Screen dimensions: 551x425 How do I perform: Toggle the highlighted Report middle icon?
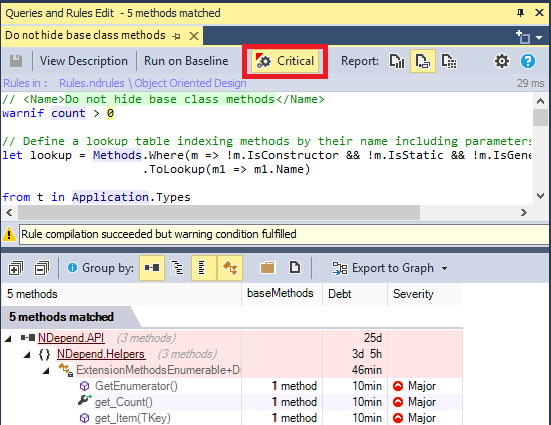click(x=423, y=61)
